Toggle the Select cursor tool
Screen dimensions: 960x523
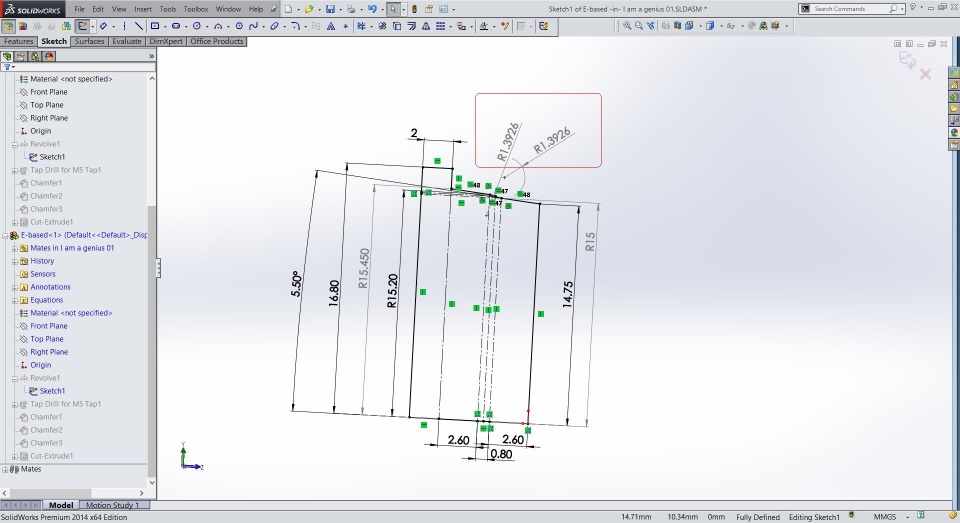click(x=393, y=9)
